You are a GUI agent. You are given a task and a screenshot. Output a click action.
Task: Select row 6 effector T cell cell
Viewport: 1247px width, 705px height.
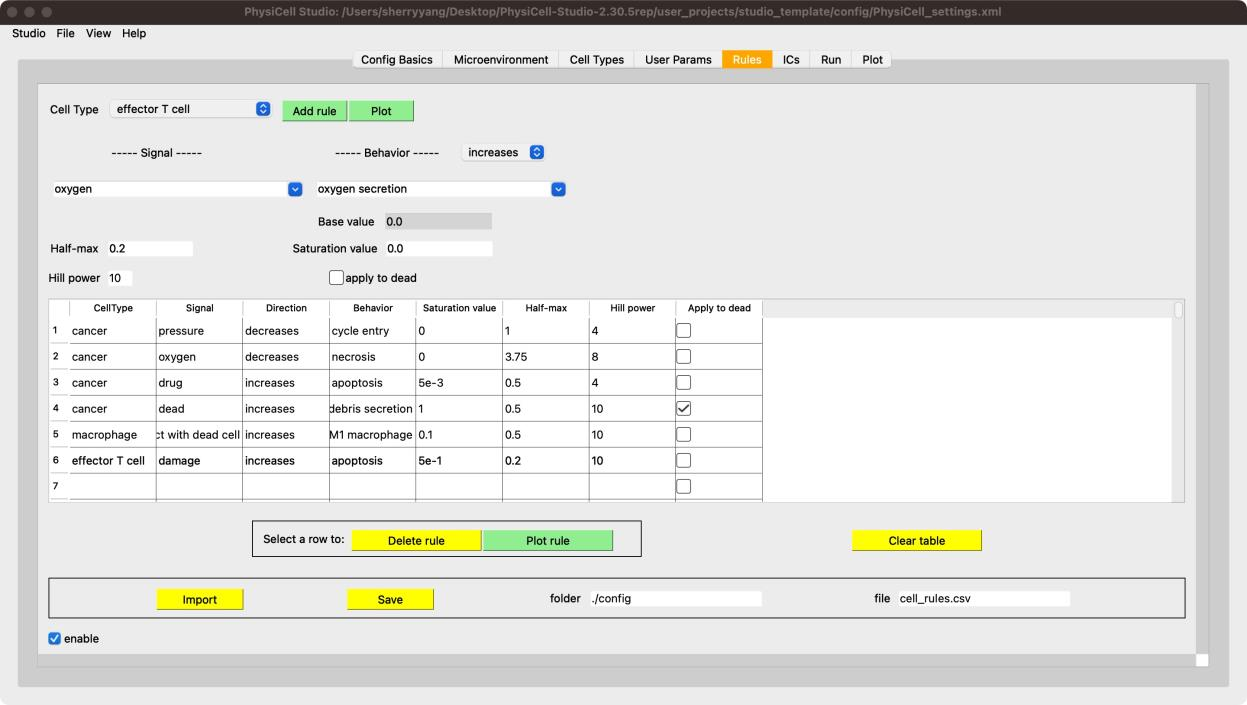pos(111,460)
